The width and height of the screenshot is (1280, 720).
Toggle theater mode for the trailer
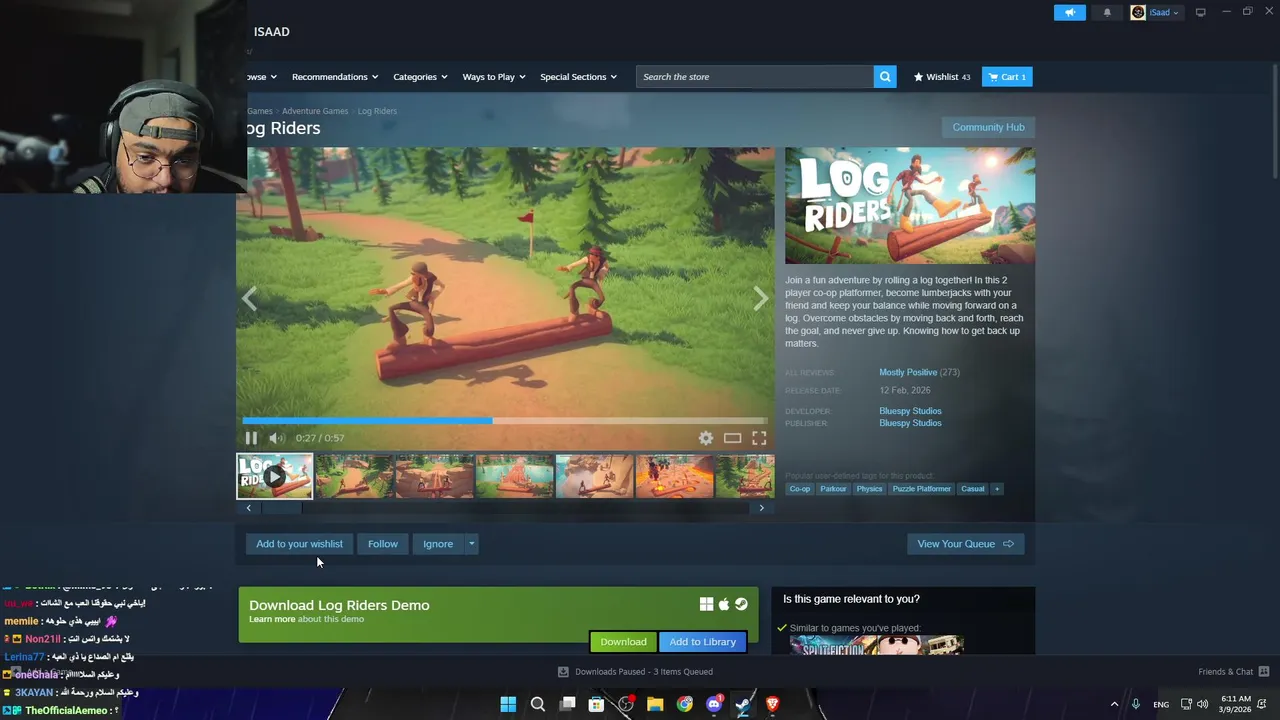pos(732,438)
